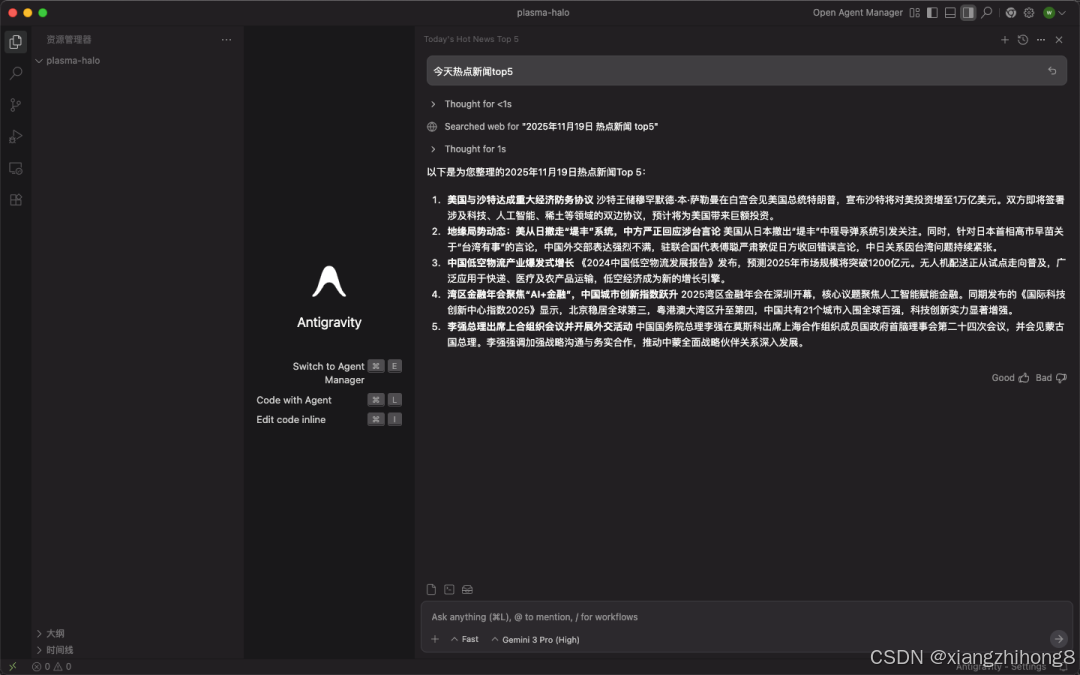
Task: Click the terminal icon above chat input
Action: pos(449,590)
